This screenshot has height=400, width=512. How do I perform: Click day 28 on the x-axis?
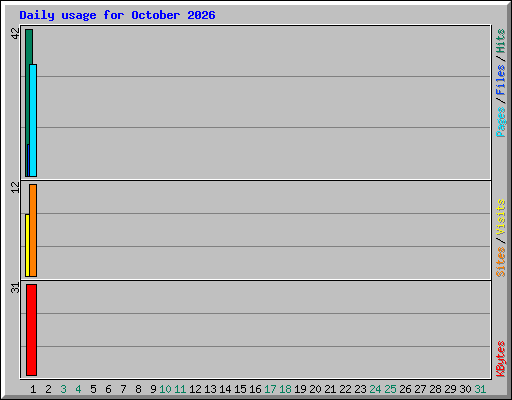[435, 389]
